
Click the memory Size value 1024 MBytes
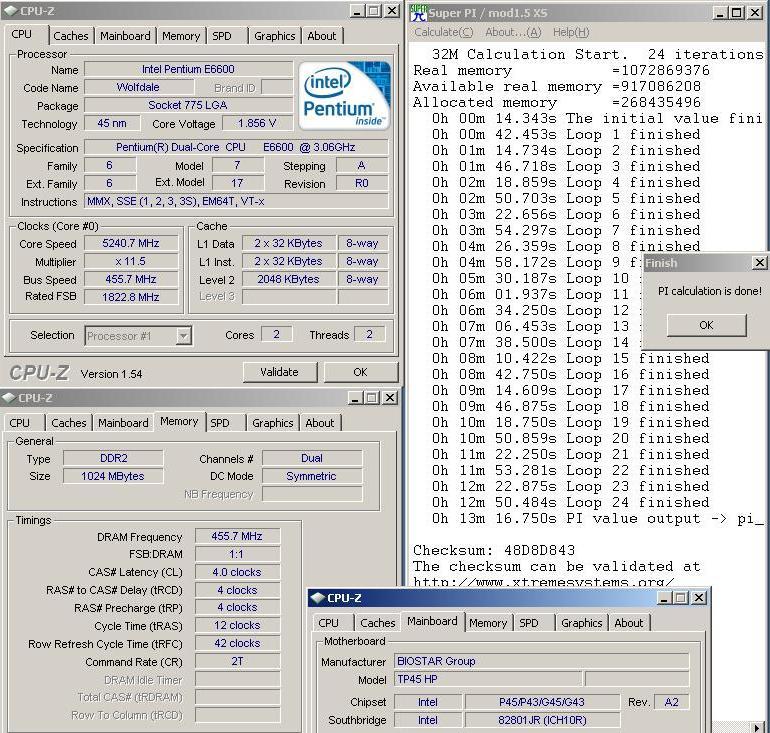(113, 476)
